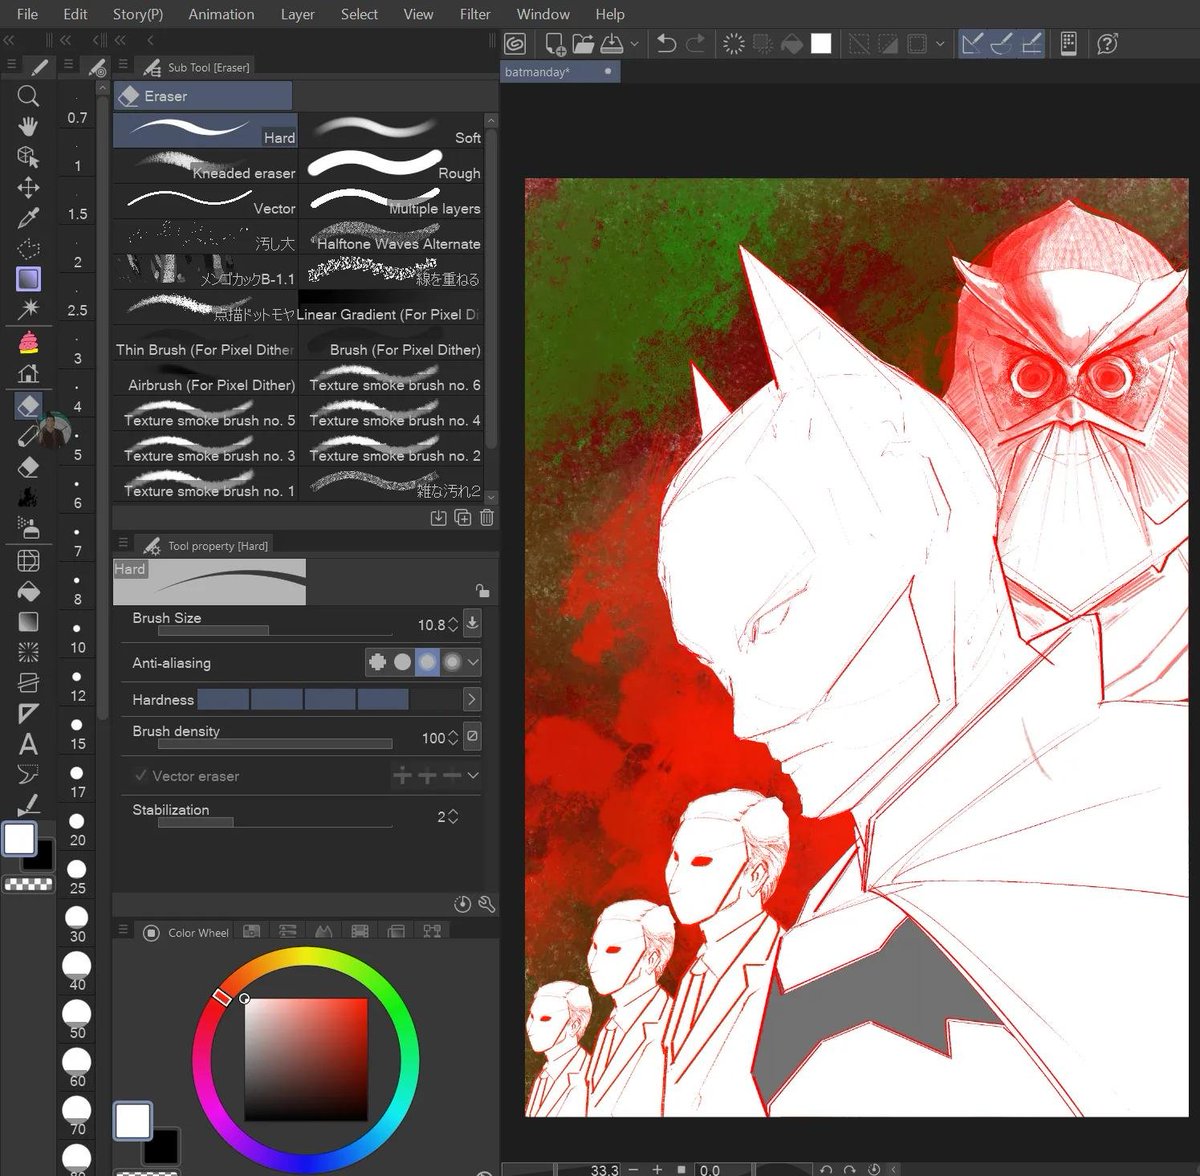Pick a color in the wheel square
Image resolution: width=1200 pixels, height=1176 pixels.
coord(306,1059)
